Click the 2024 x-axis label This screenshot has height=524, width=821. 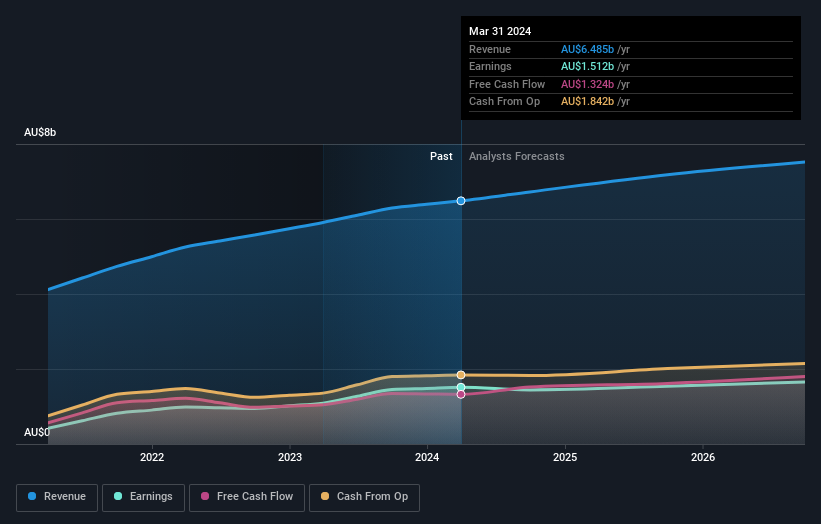tap(427, 458)
